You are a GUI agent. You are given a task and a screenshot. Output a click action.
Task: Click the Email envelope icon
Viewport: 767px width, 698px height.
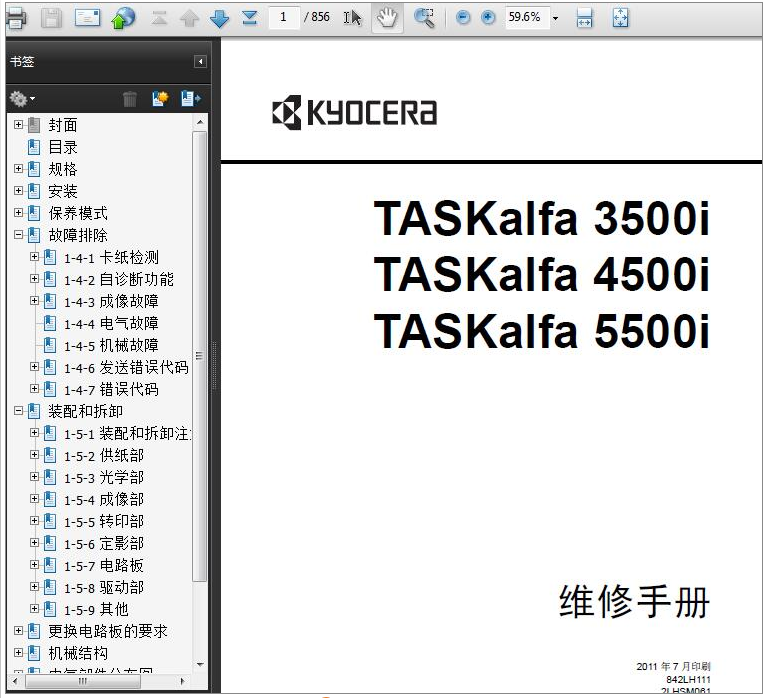(x=88, y=18)
